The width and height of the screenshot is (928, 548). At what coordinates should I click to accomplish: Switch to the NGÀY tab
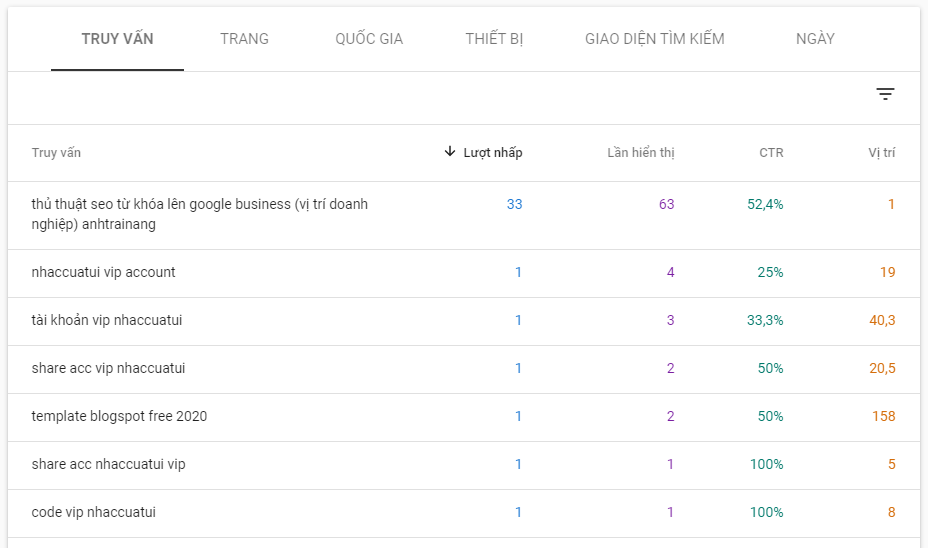tap(815, 39)
